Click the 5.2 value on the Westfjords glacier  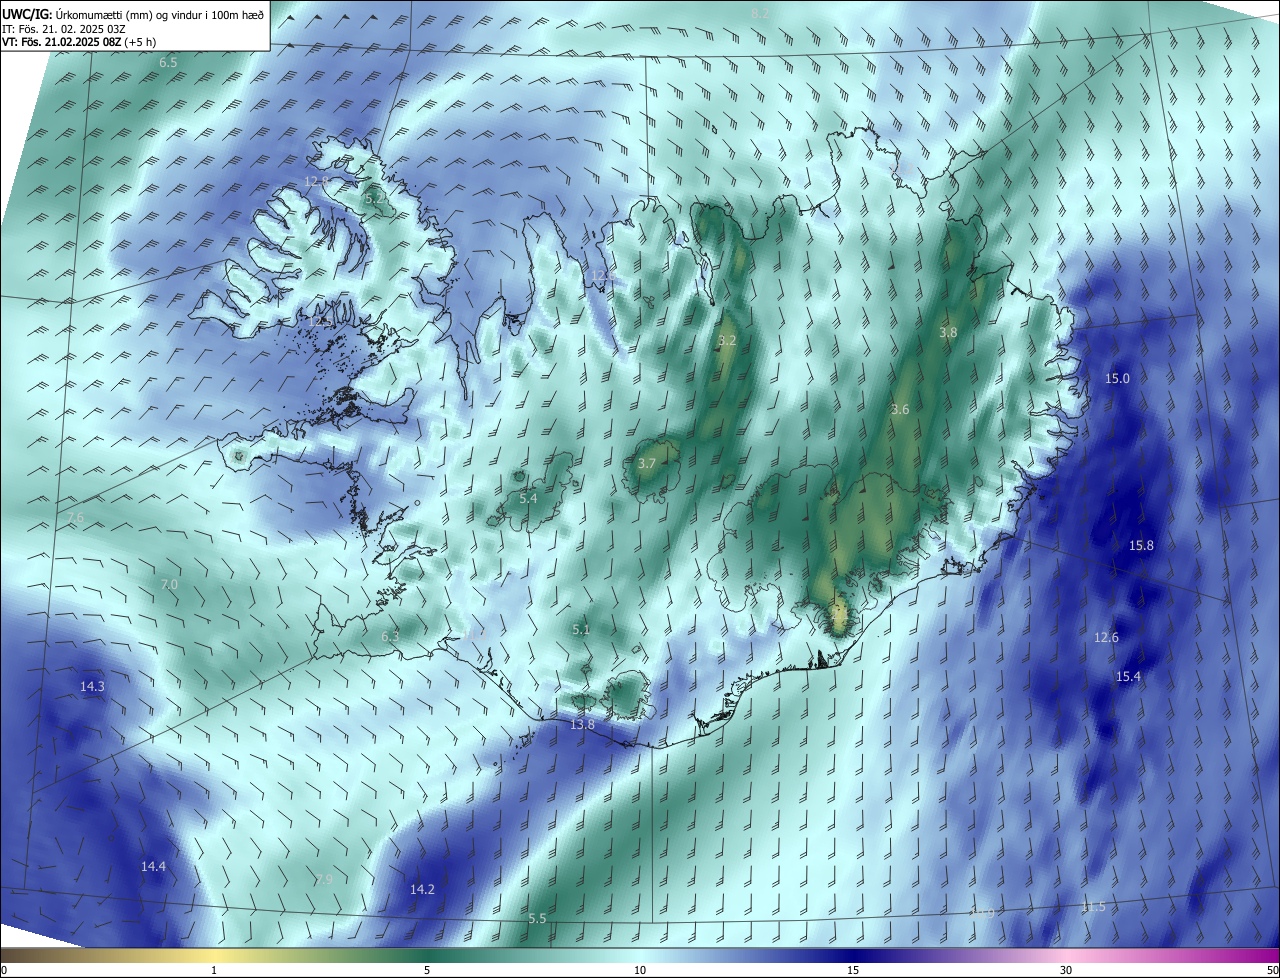point(375,199)
